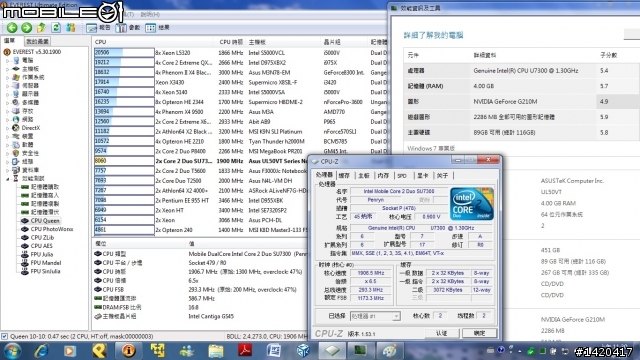Switch to the 選單 tab in left pane
Image resolution: width=640 pixels, height=360 pixels.
pos(10,41)
